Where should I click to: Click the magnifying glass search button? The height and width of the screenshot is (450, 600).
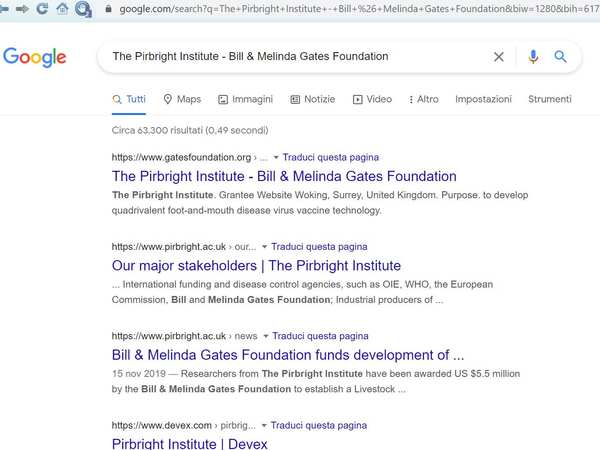tap(560, 57)
